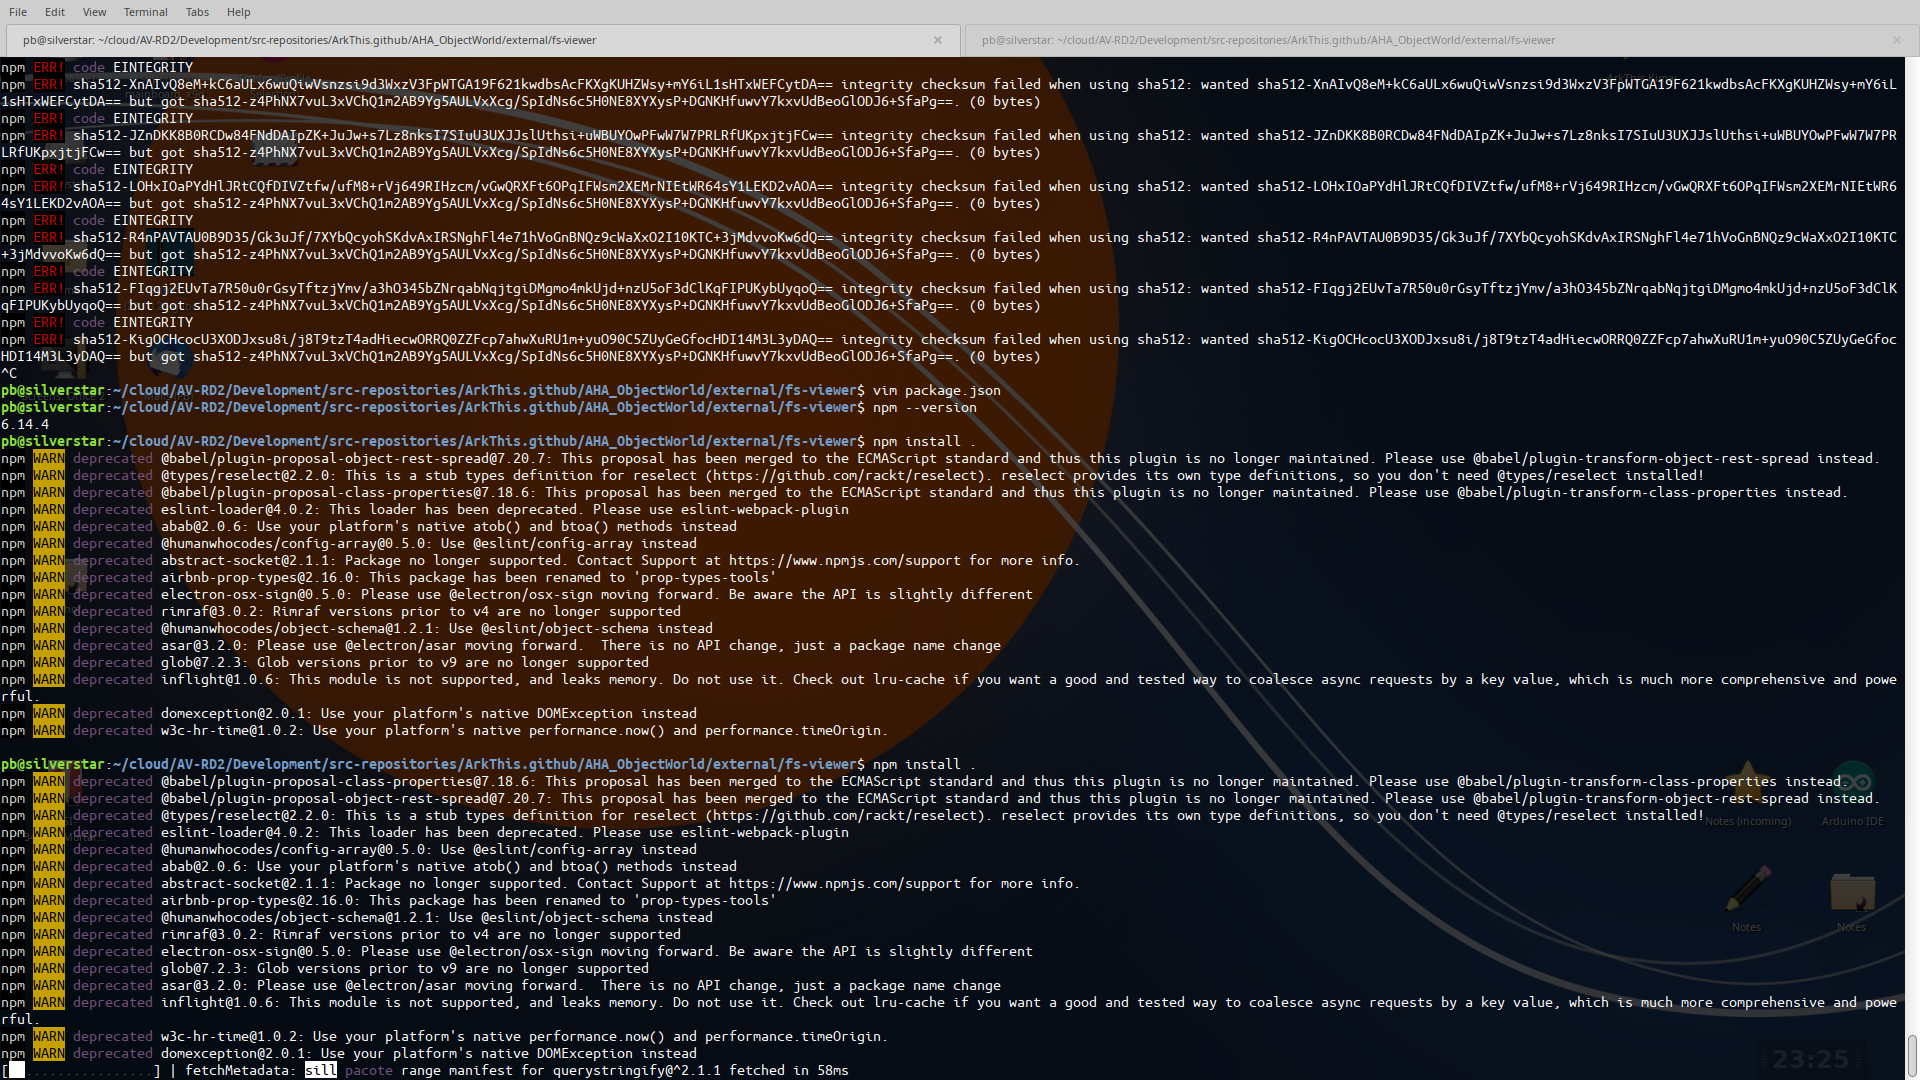
Task: Open the Edit menu
Action: 55,12
